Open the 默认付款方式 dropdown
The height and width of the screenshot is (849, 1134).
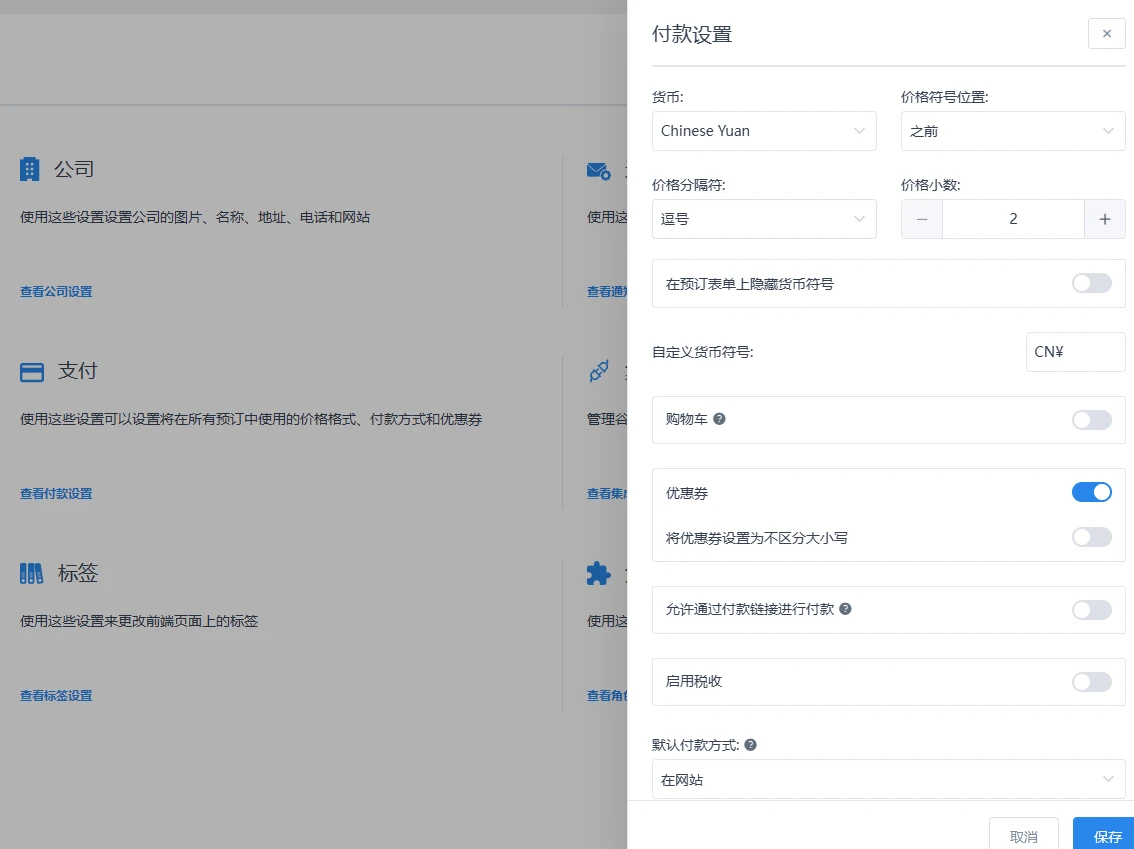[x=889, y=778]
